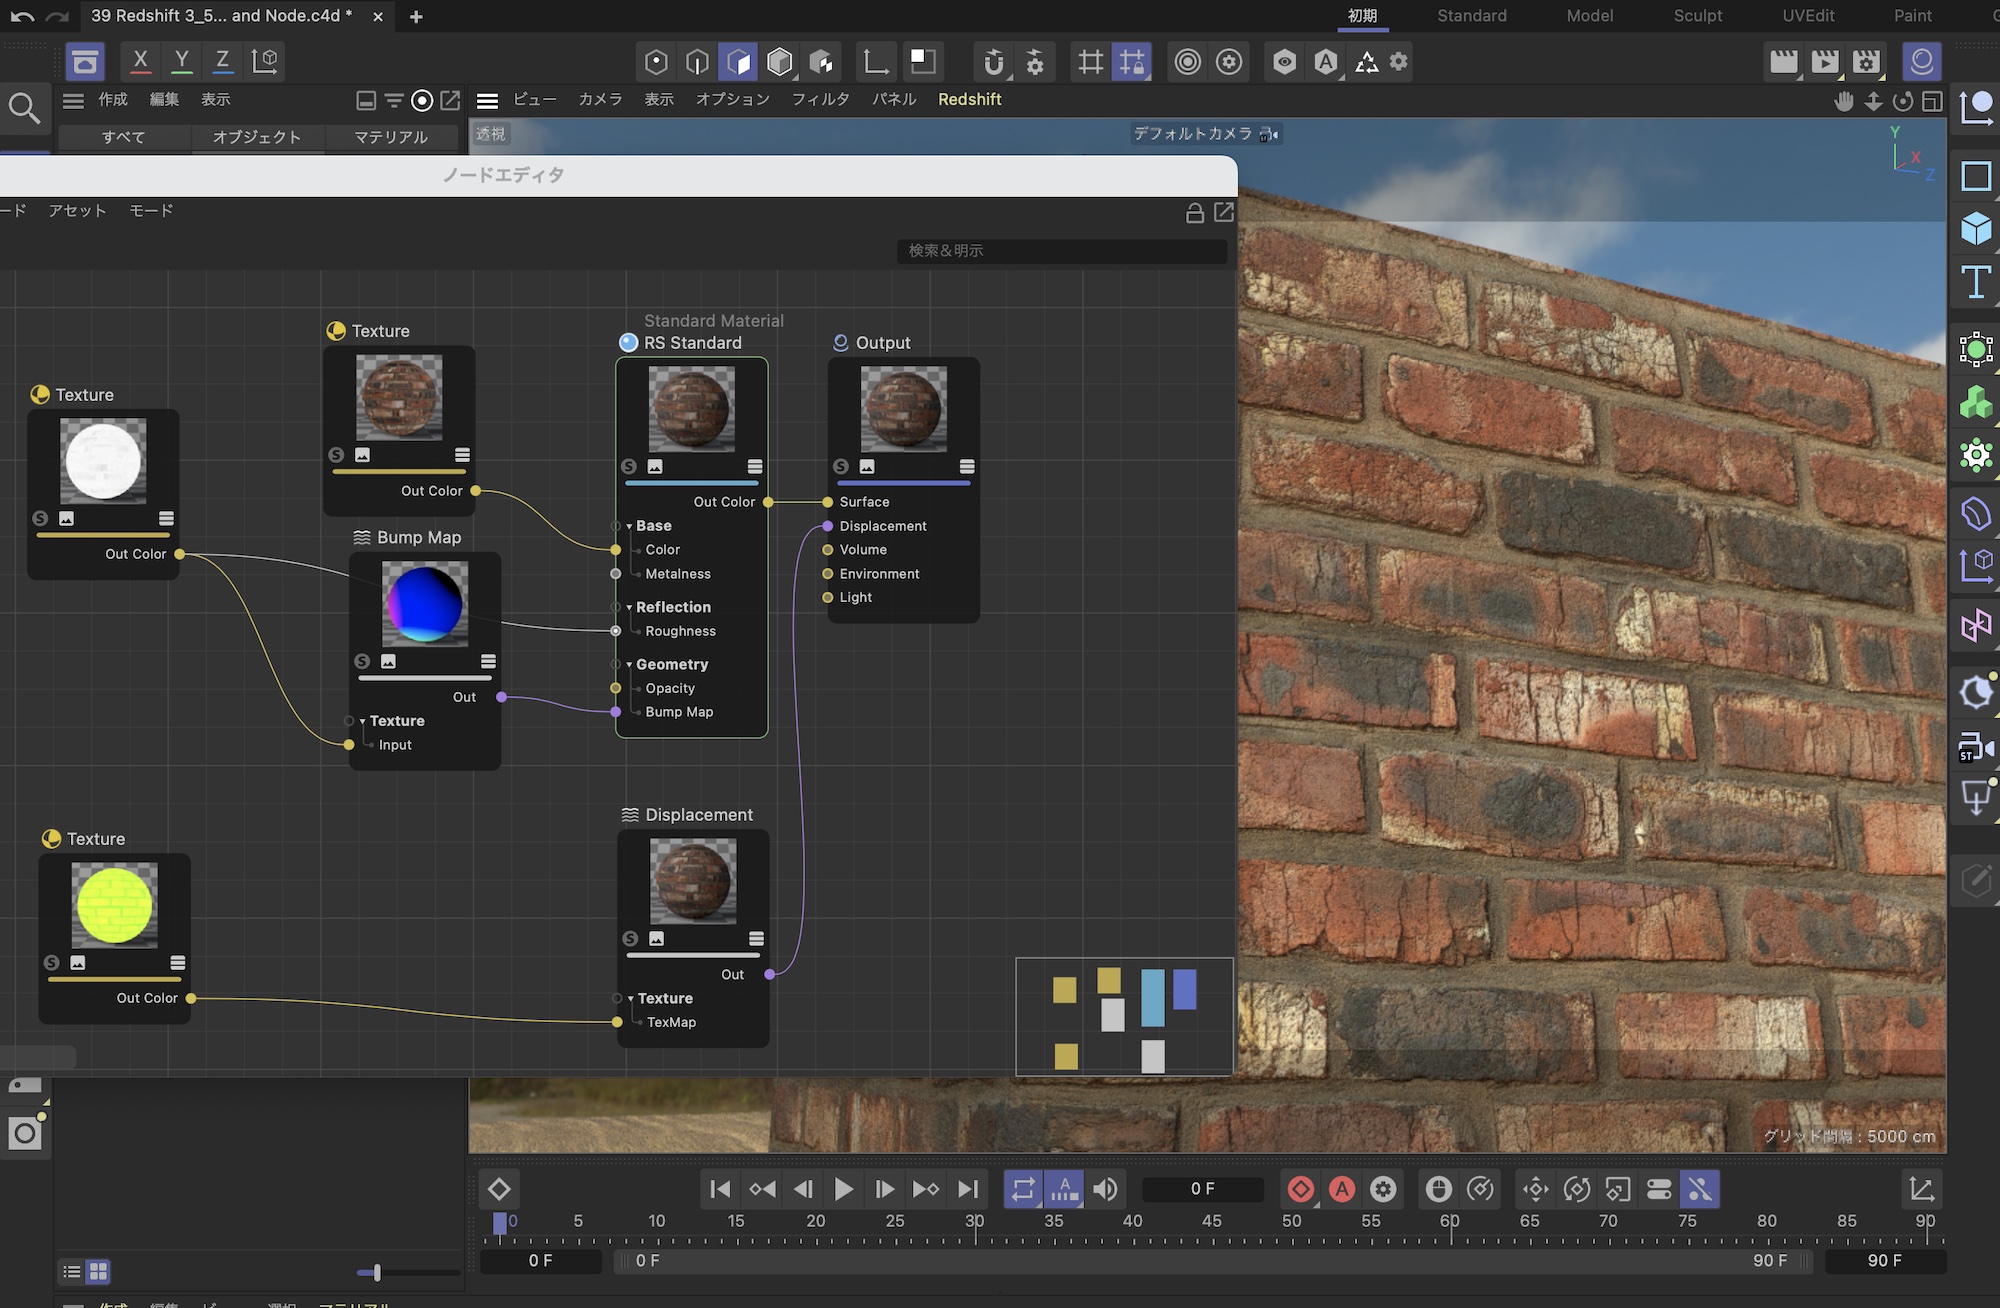Click the Play forward button
Viewport: 2000px width, 1308px height.
coord(843,1189)
